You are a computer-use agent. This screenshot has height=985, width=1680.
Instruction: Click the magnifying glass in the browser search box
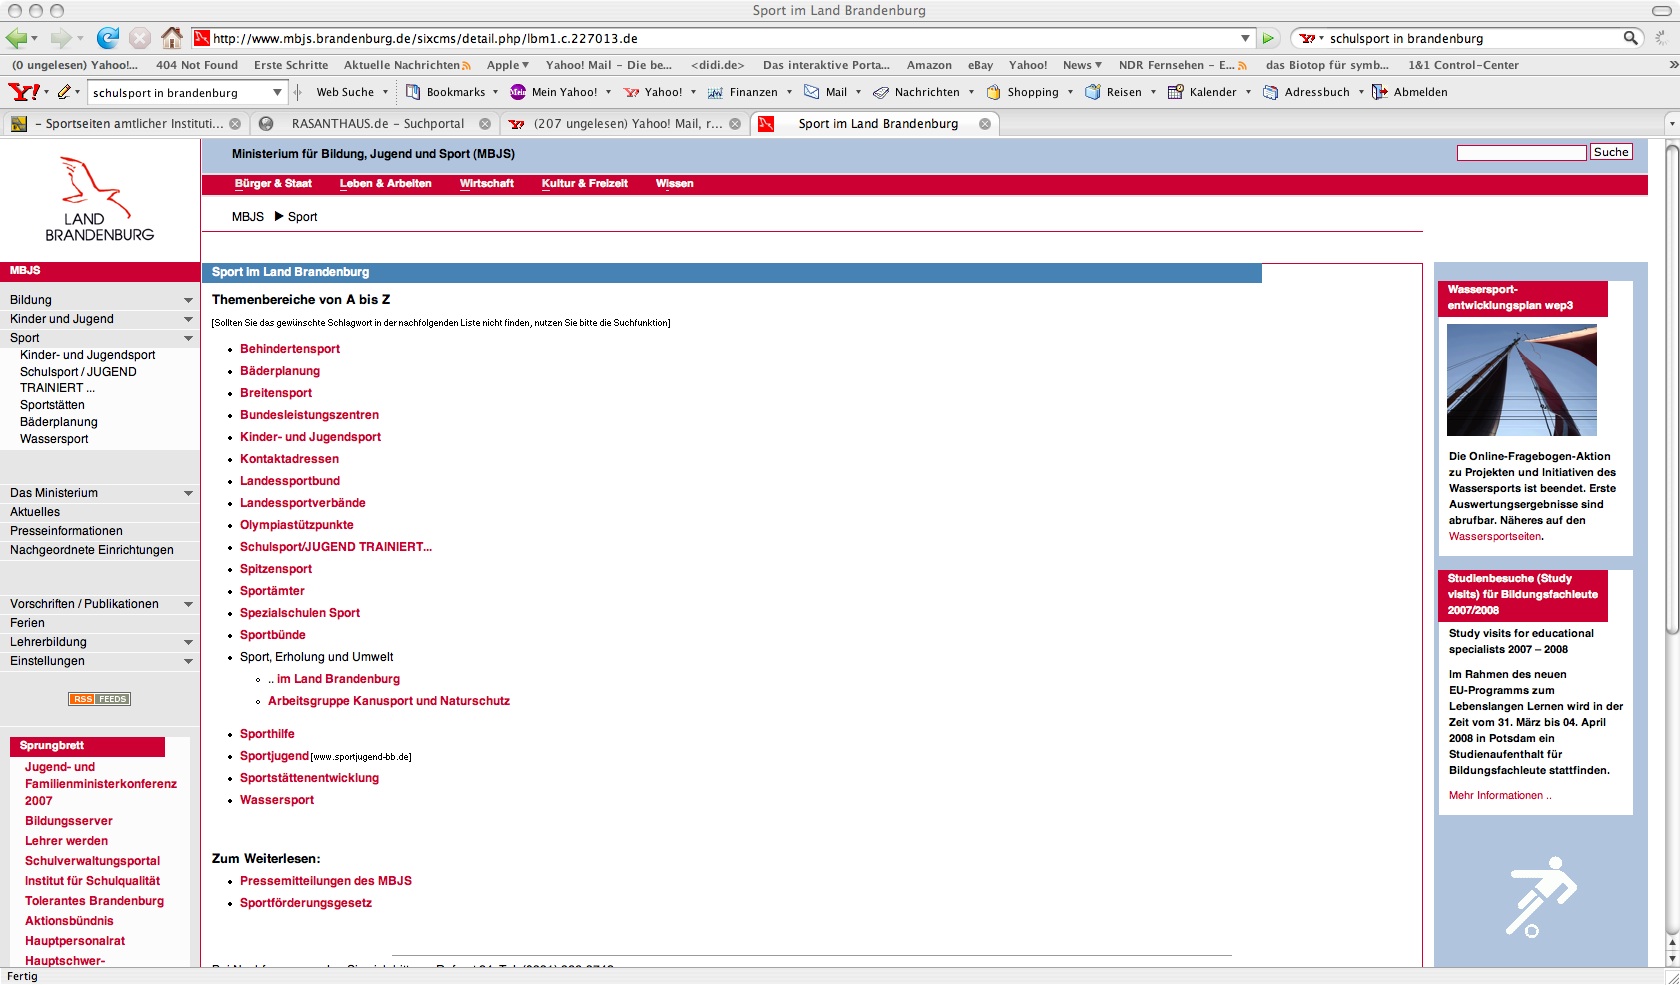pyautogui.click(x=1630, y=38)
